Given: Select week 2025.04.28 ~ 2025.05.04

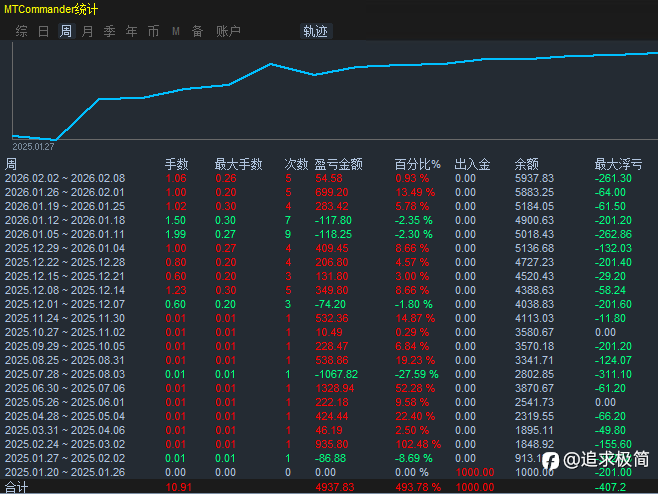Looking at the screenshot, I should coord(65,416).
